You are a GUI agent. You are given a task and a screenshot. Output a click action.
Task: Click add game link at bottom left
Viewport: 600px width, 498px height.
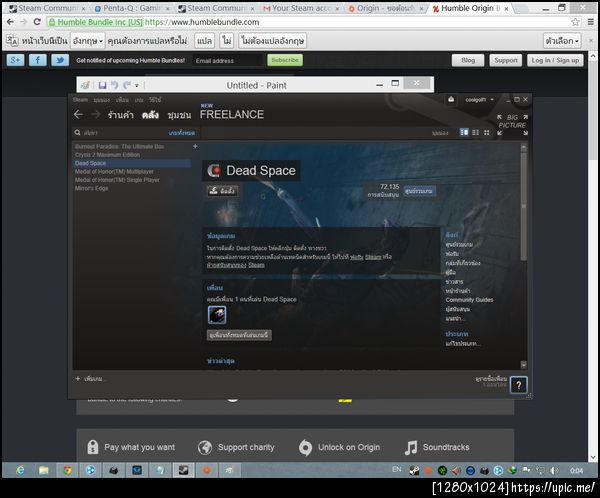(x=90, y=379)
